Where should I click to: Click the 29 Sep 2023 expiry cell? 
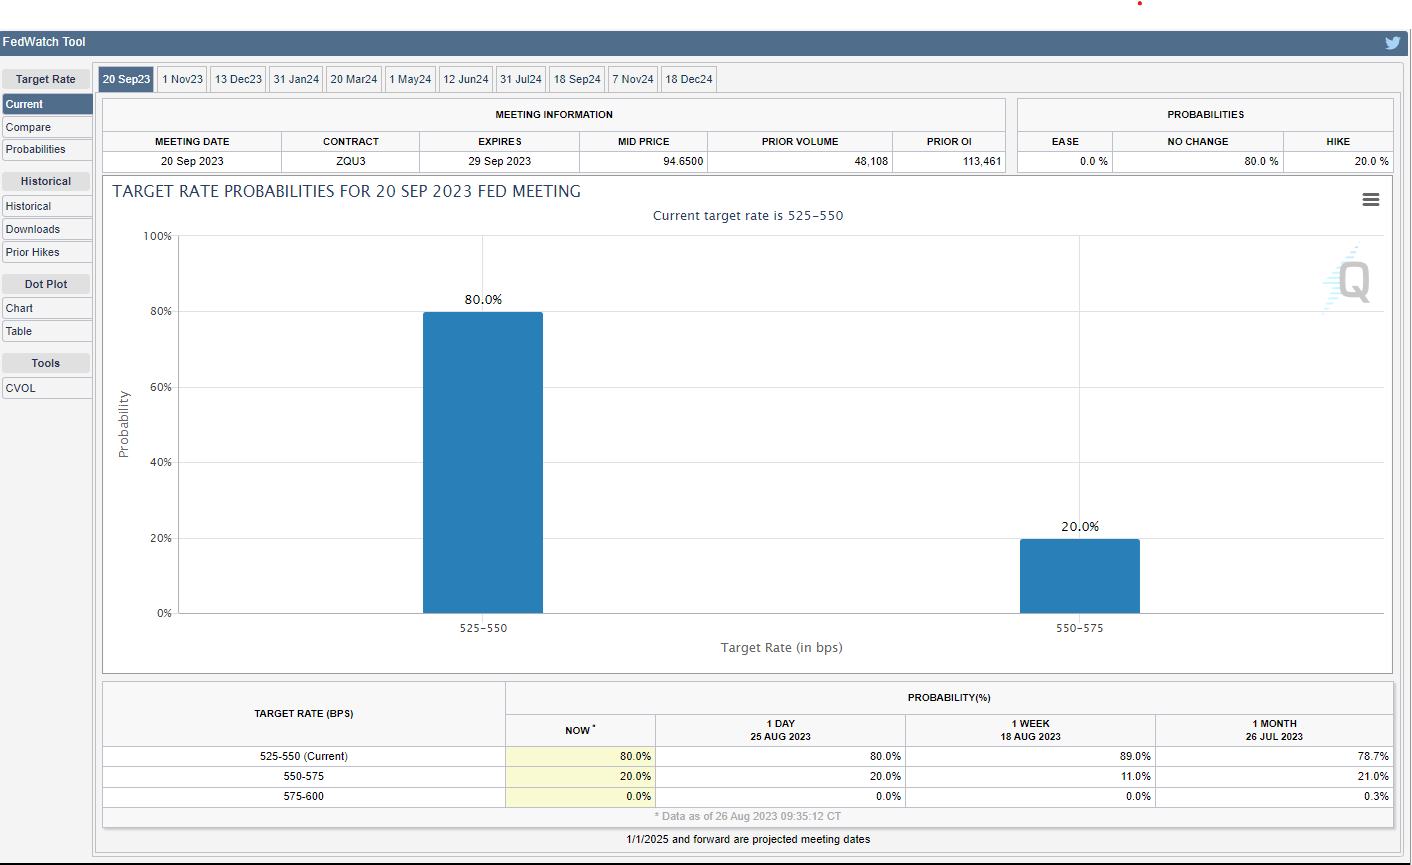pyautogui.click(x=500, y=161)
